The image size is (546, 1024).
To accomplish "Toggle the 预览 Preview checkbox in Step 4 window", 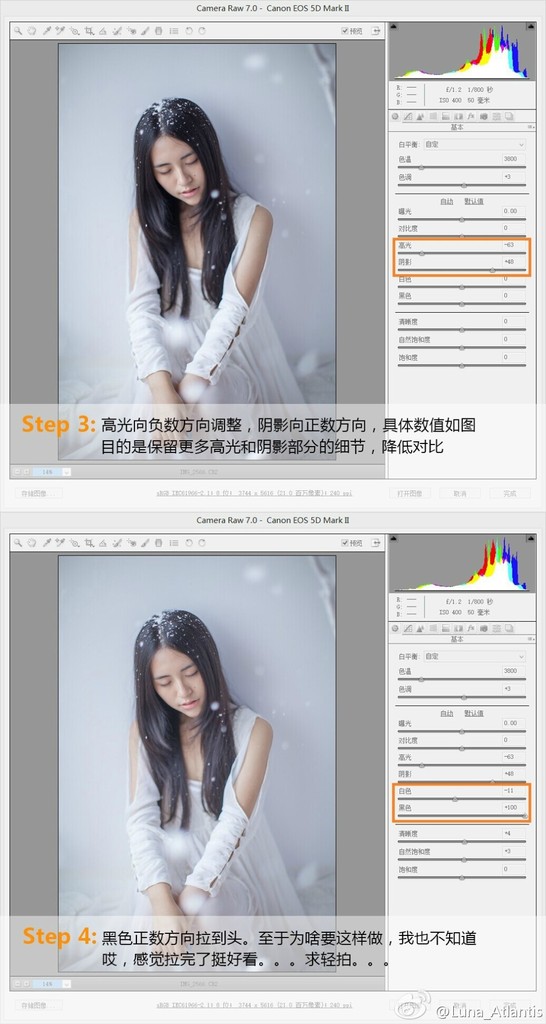I will [x=345, y=543].
